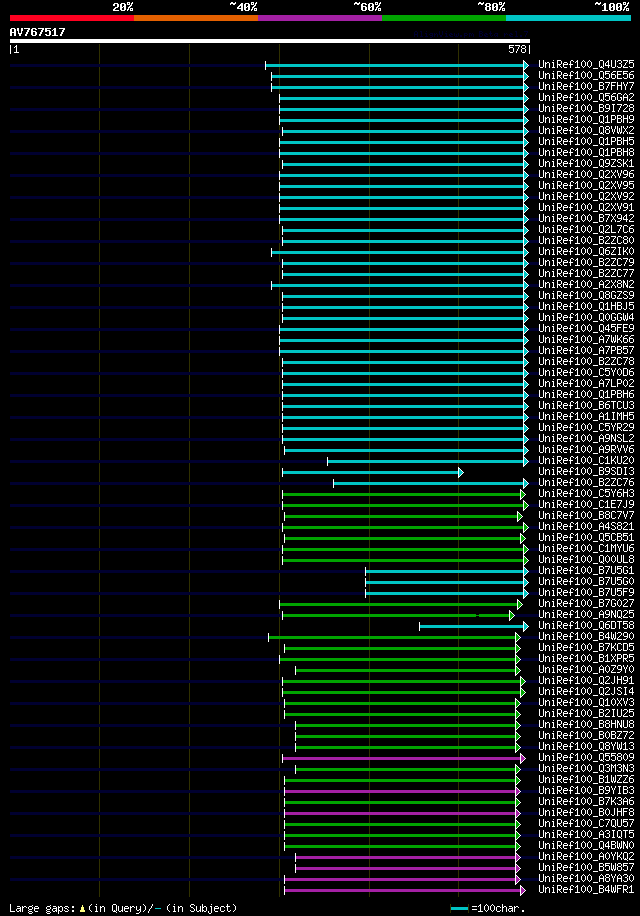Click the UniRef100_Q2XV96 label
This screenshot has height=916, width=640.
pos(586,175)
